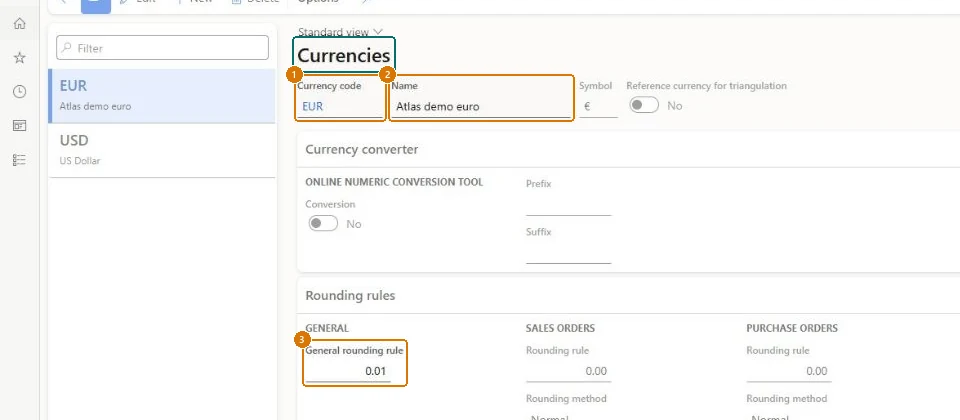Toggle Reference currency for triangulation switch
Viewport: 960px width, 420px height.
[645, 106]
